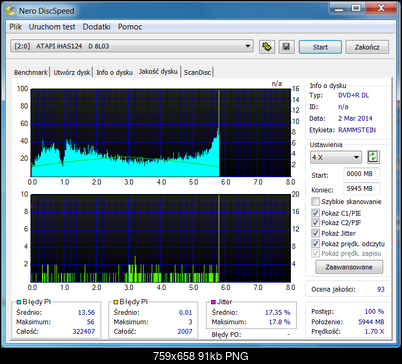Click the yellow Błędy PI color swatch
The image size is (402, 364).
click(116, 302)
